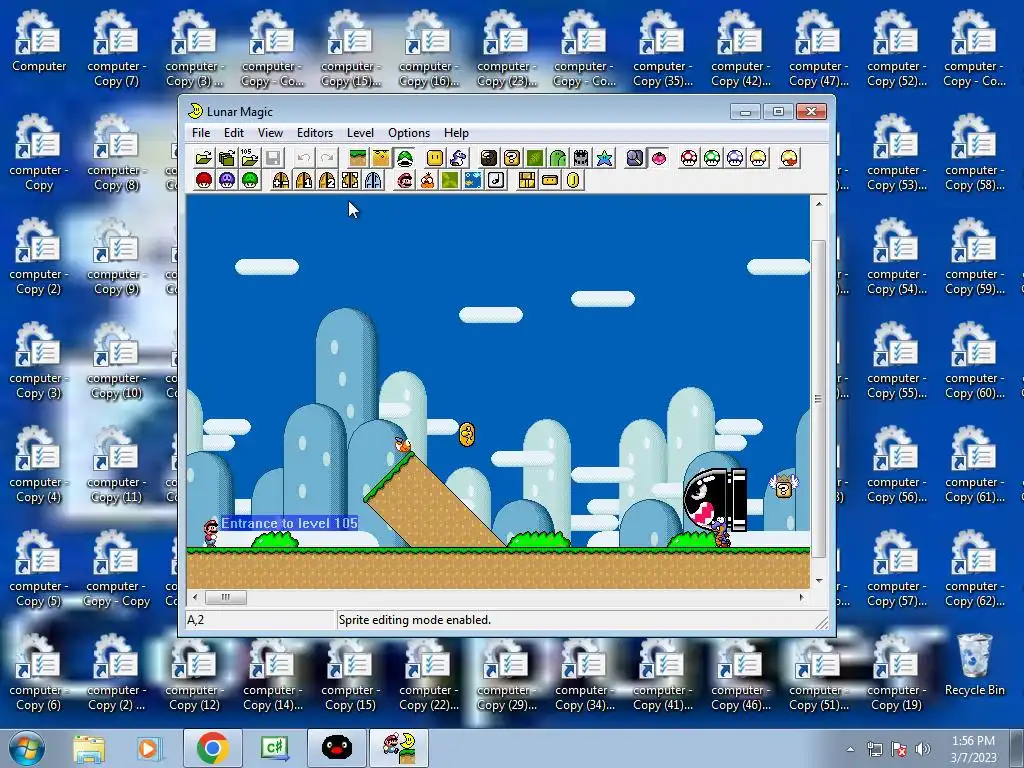Viewport: 1024px width, 768px height.
Task: Select the Banzai Bill sprite in the level
Action: click(x=714, y=500)
